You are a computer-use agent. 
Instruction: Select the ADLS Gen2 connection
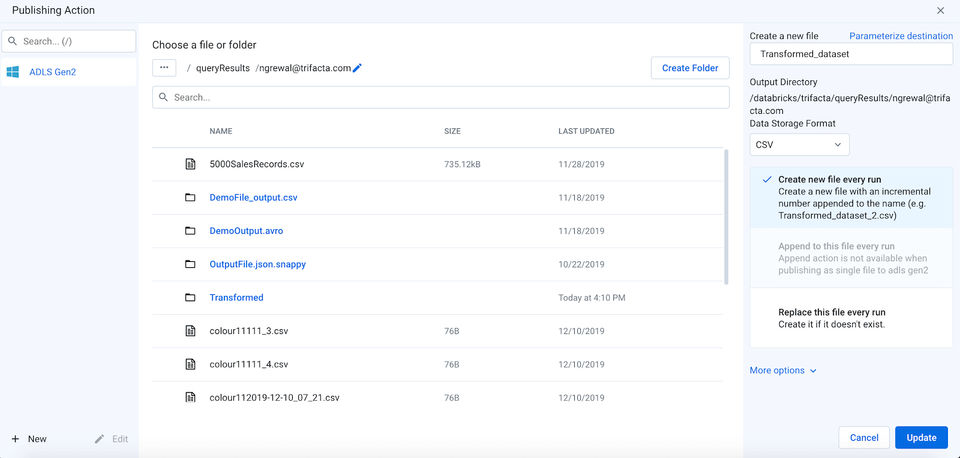tap(69, 72)
